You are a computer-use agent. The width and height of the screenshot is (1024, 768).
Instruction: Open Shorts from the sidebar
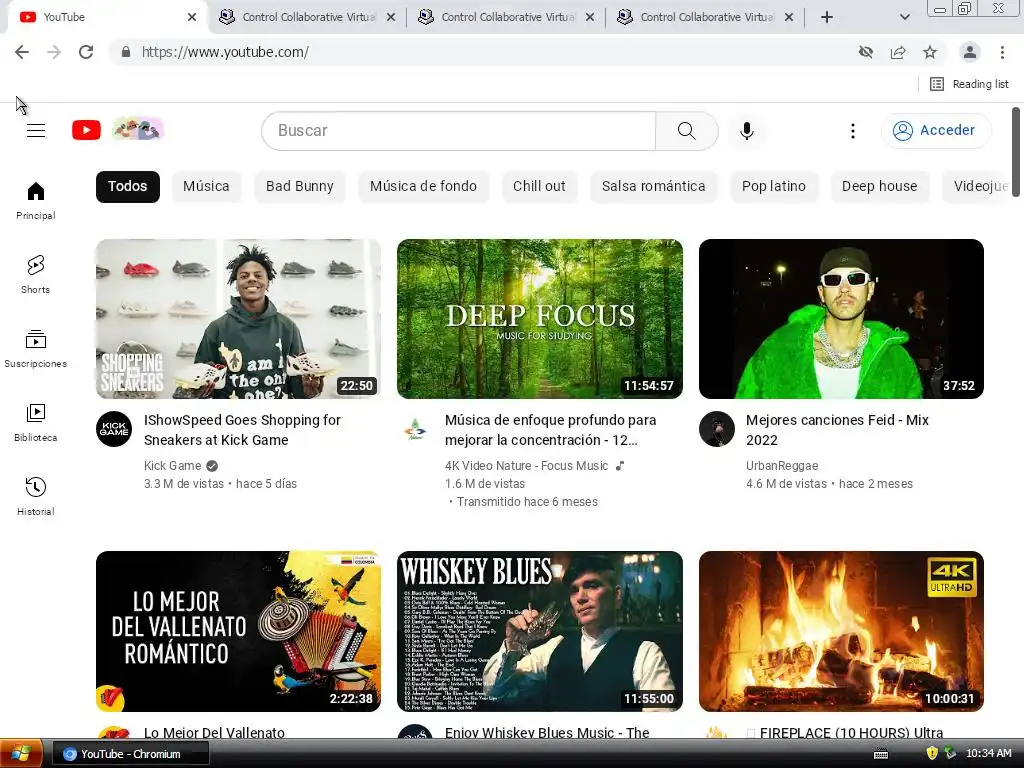[36, 274]
